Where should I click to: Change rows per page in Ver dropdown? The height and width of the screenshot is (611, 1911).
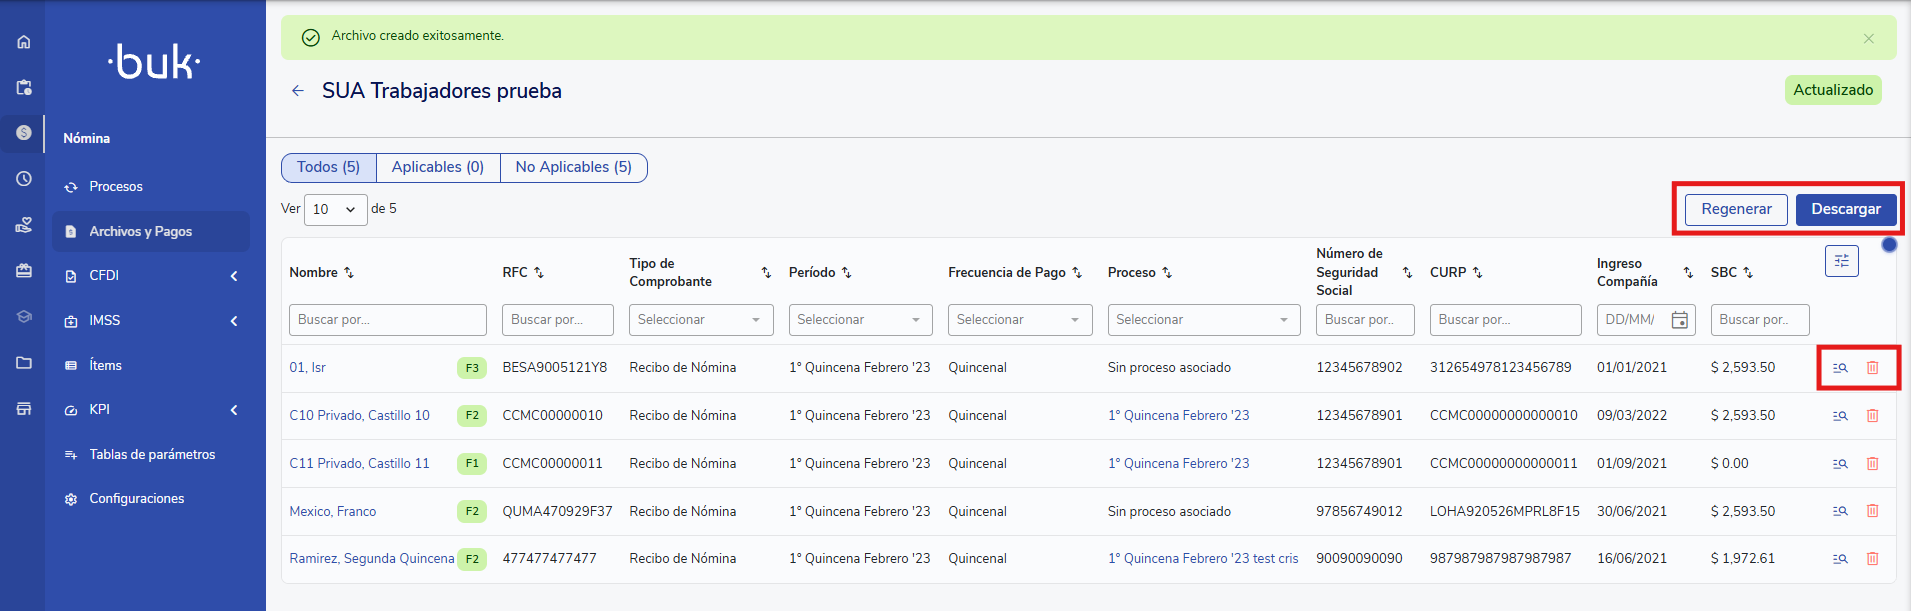(335, 210)
